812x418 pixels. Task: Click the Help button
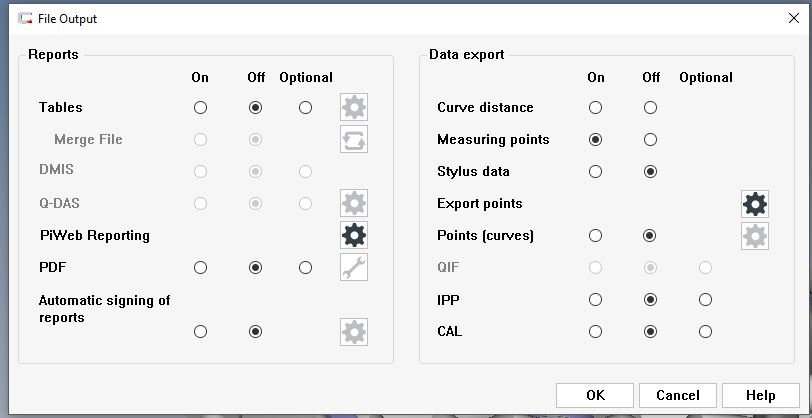(x=761, y=395)
